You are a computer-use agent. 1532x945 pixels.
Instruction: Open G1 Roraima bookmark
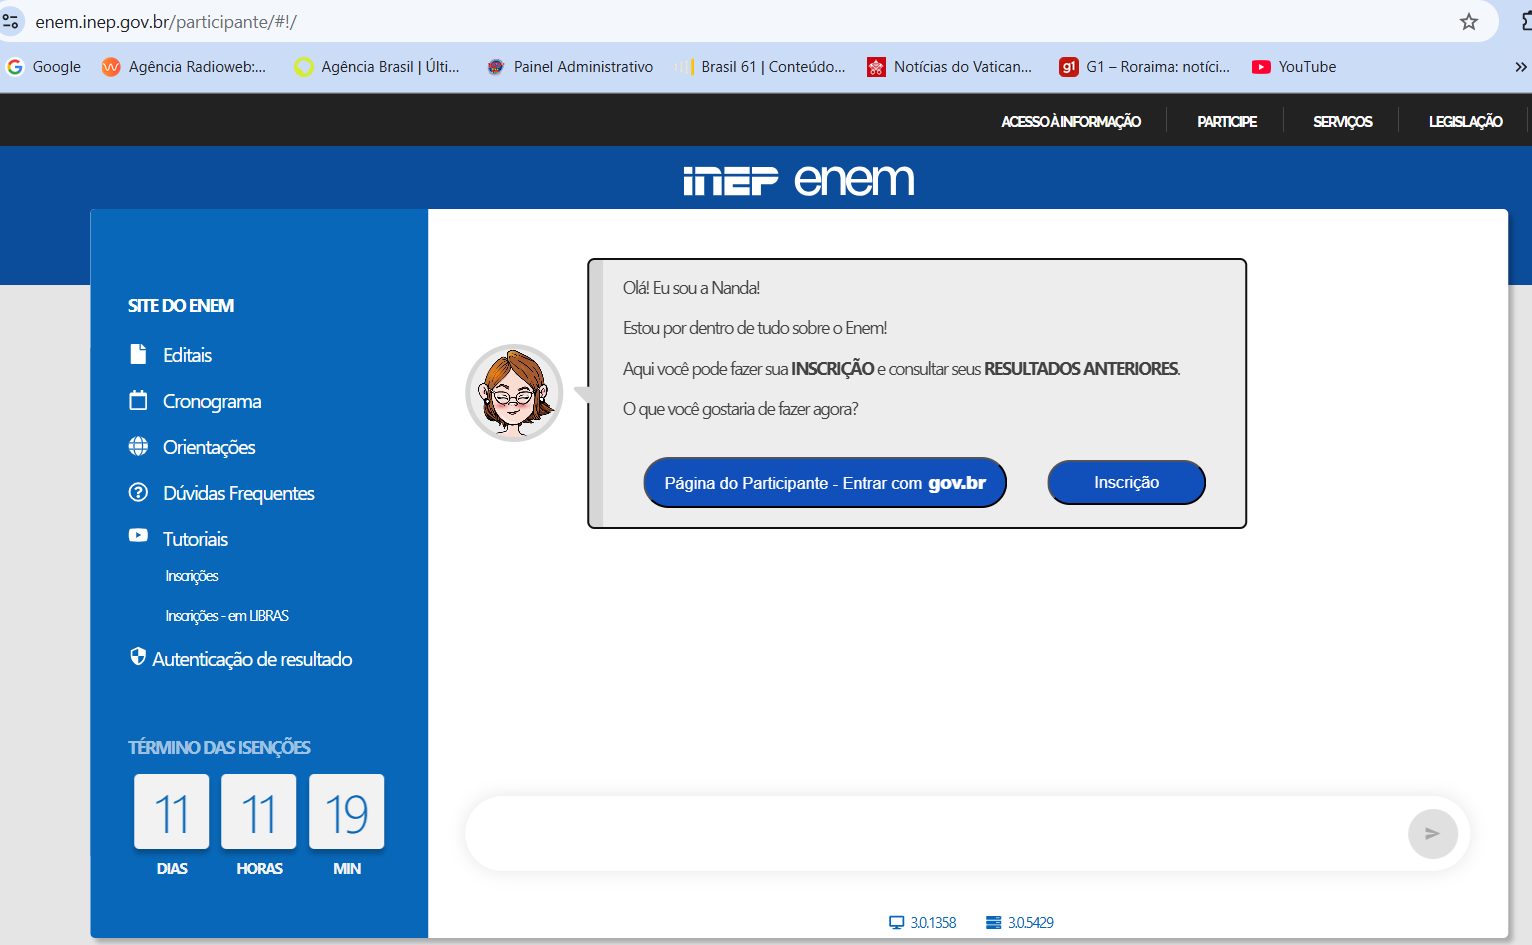(1145, 67)
